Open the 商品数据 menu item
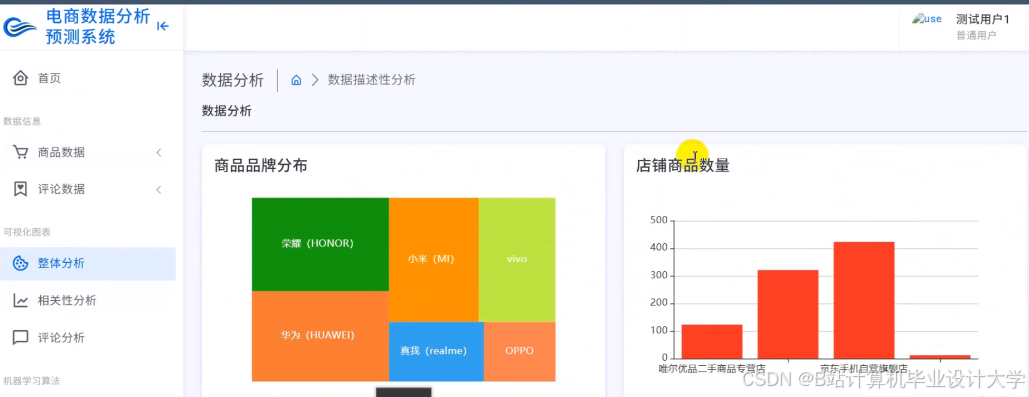 click(88, 152)
